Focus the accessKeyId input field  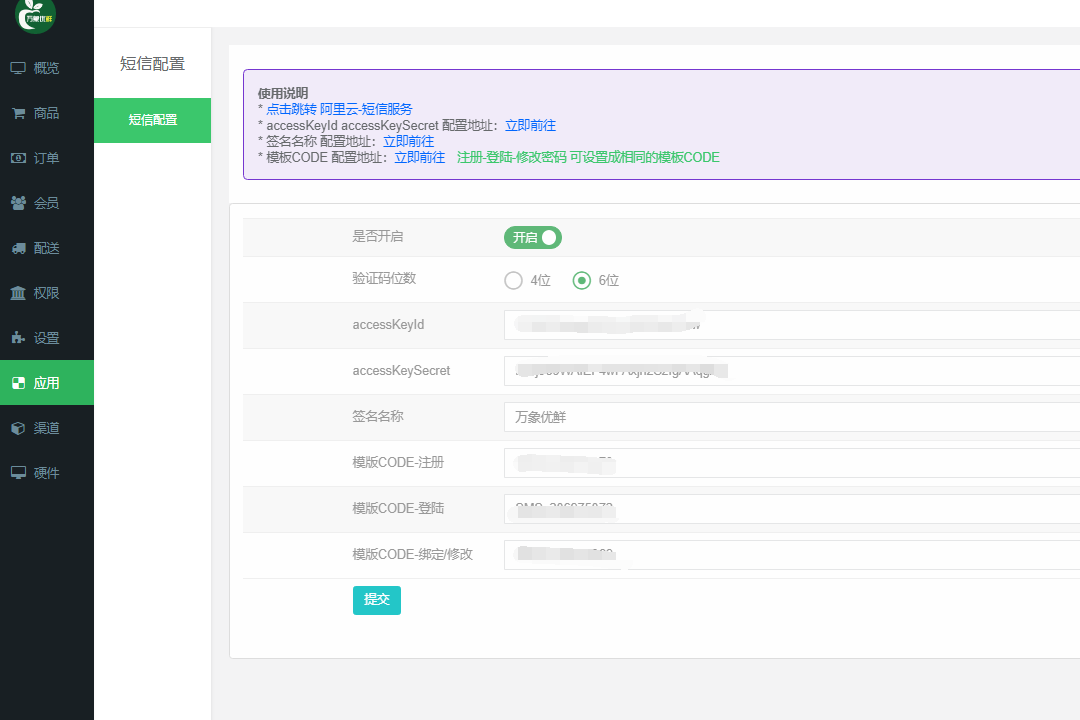pyautogui.click(x=792, y=325)
